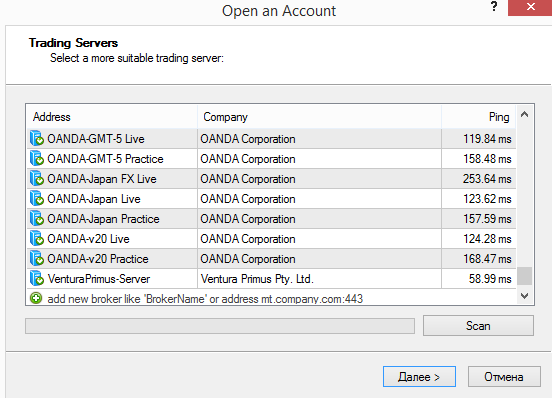Sort by the Ping column header
552x398 pixels.
point(478,117)
